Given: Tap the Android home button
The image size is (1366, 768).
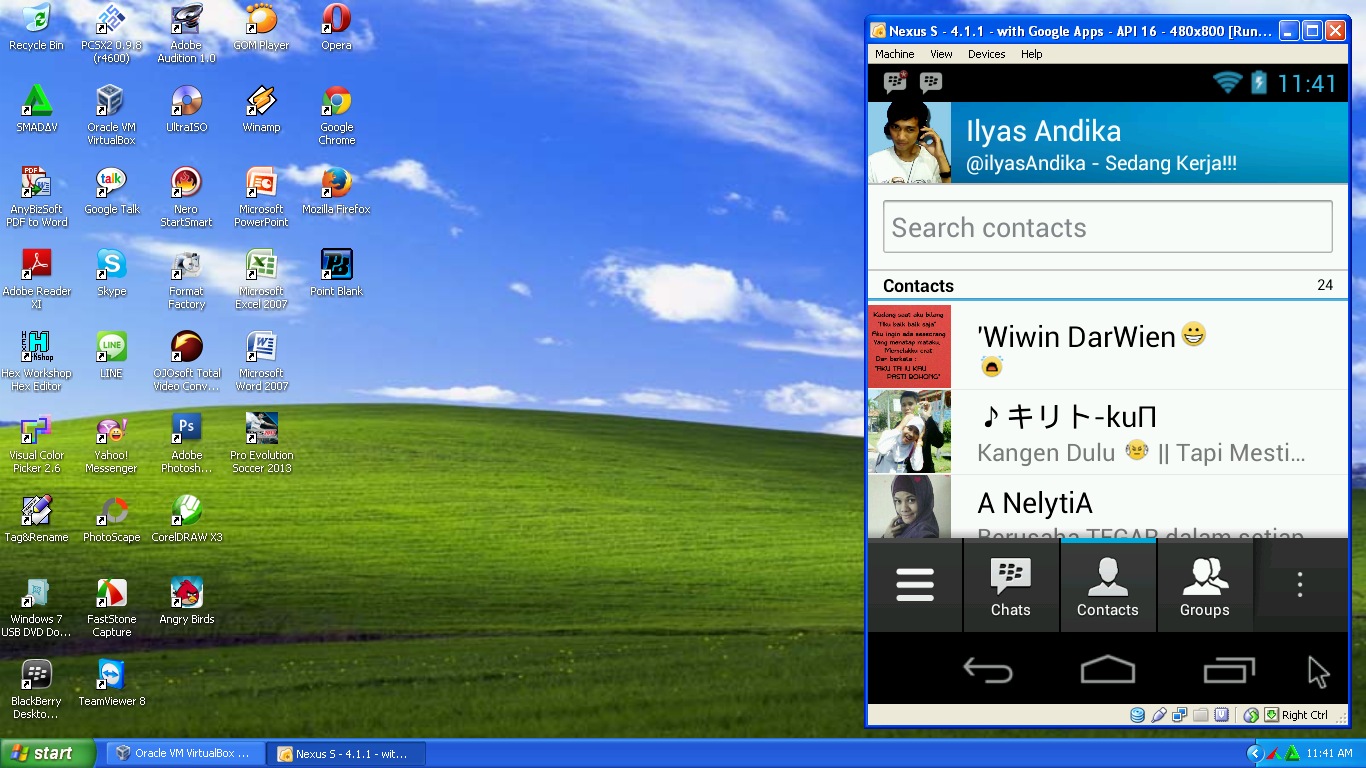Looking at the screenshot, I should pos(1108,670).
